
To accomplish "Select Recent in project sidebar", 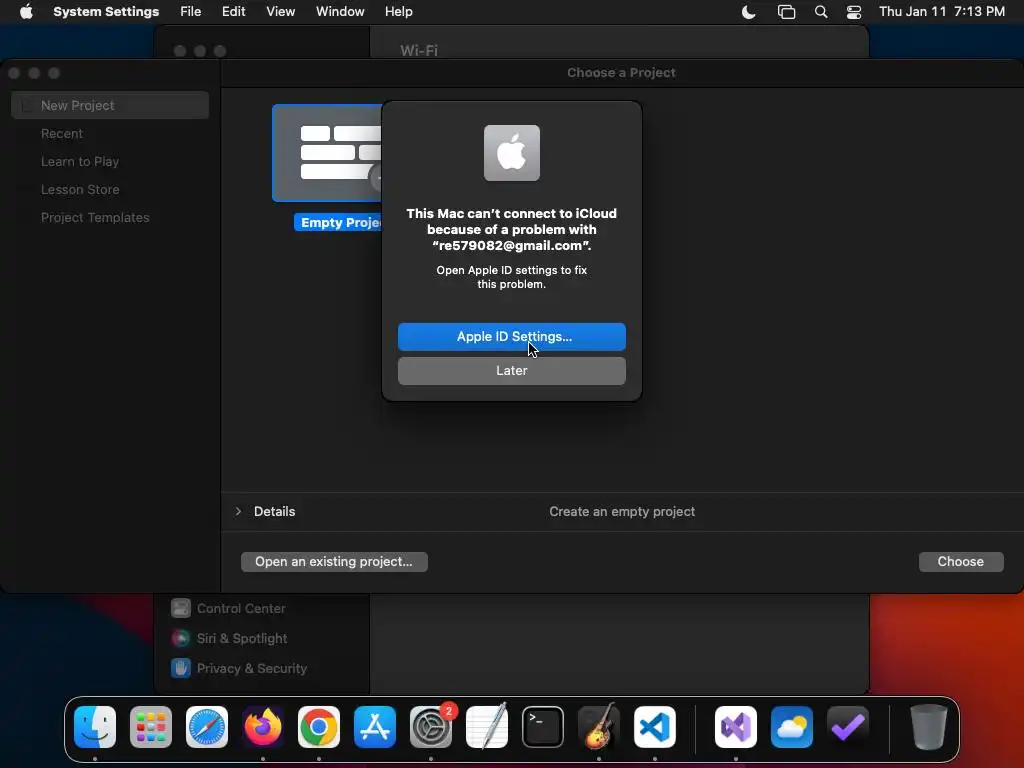I will click(x=62, y=133).
